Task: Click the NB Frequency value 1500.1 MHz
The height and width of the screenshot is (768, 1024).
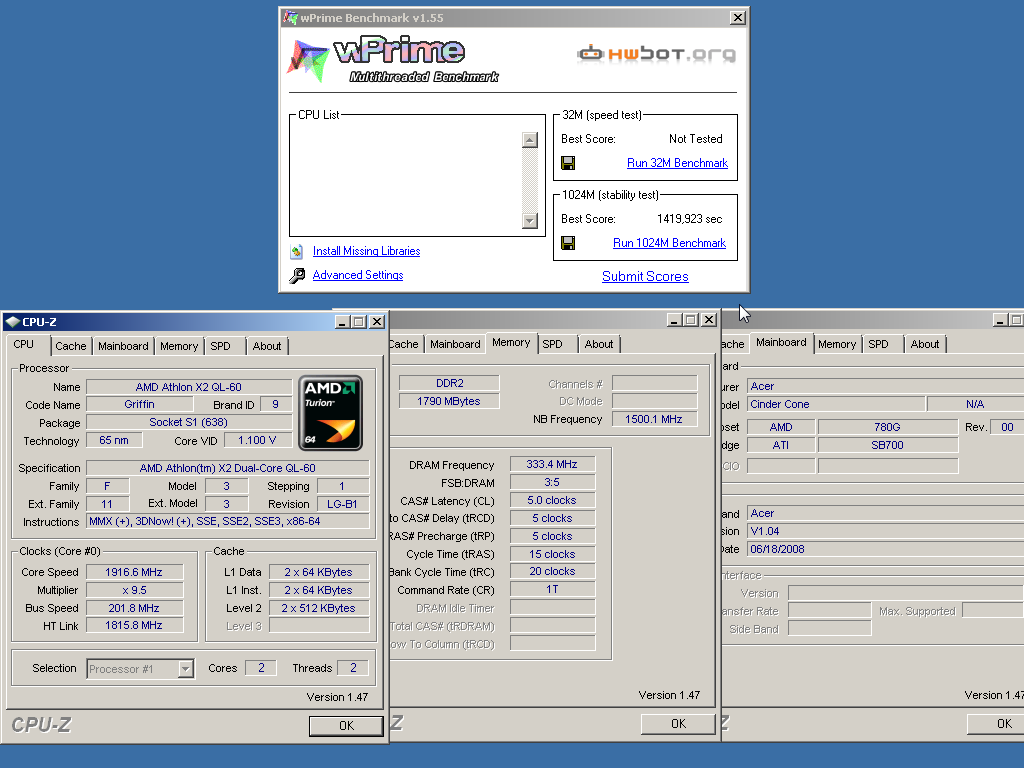Action: point(654,419)
